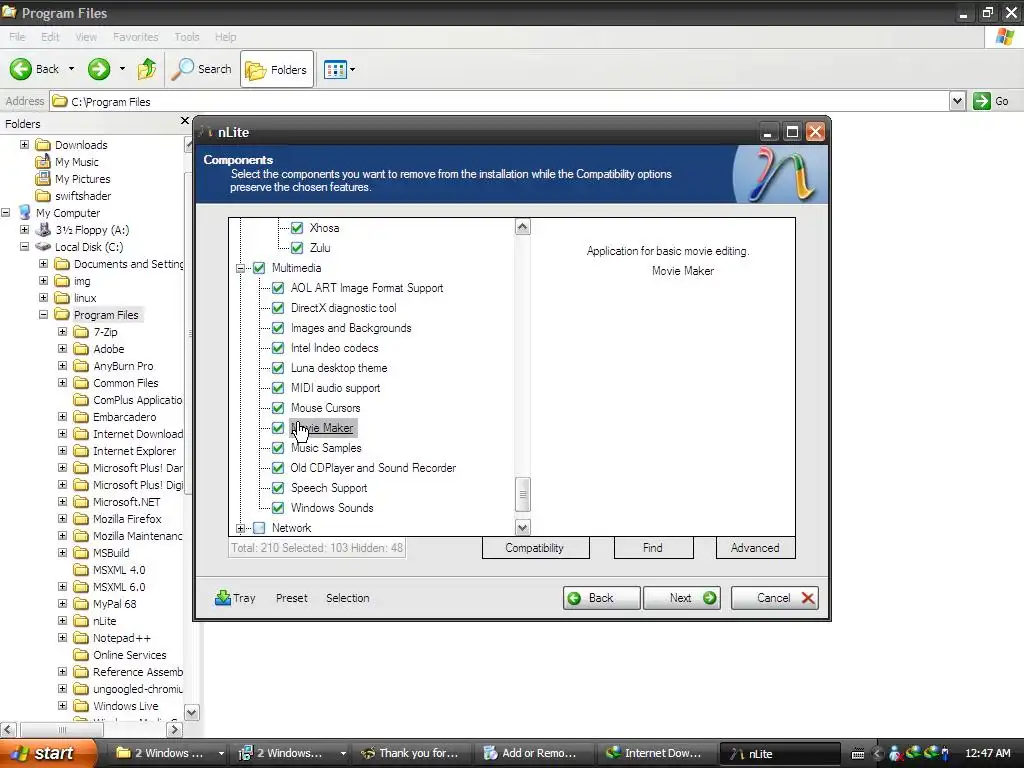
Task: Expand the Downloads folder node
Action: [24, 144]
